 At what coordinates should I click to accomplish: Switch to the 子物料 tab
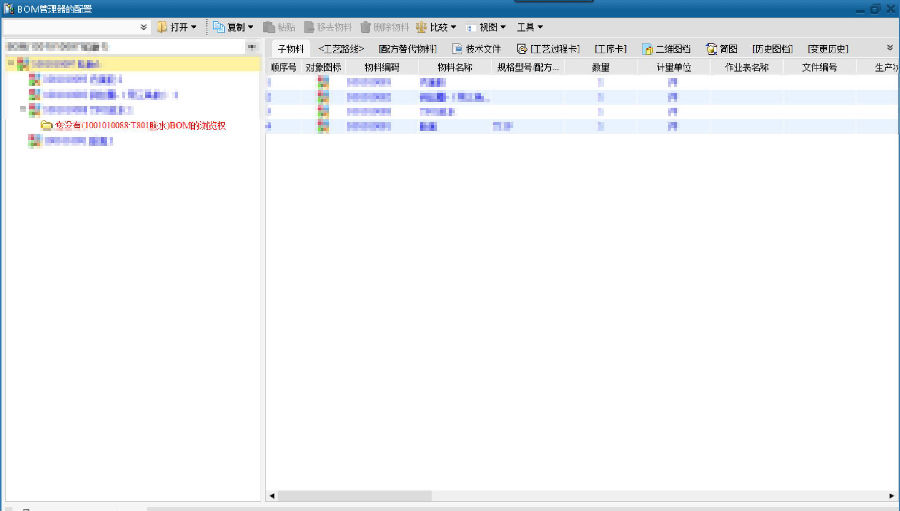point(290,49)
